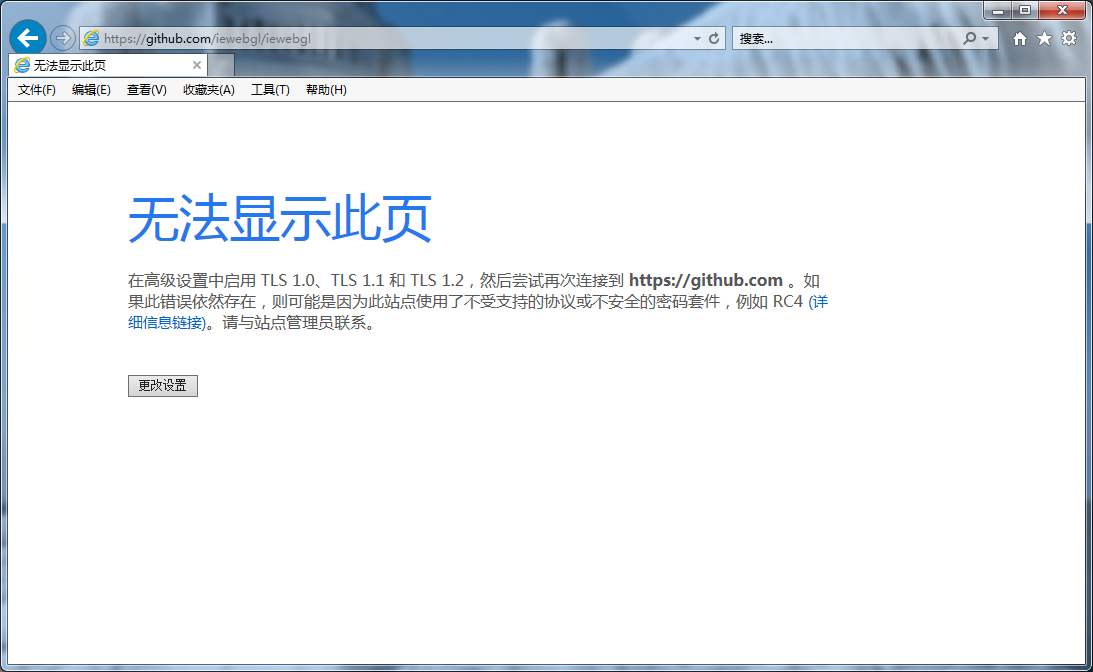Select the 无法显示此页 tab
Viewport: 1093px width, 672px height.
[x=100, y=65]
